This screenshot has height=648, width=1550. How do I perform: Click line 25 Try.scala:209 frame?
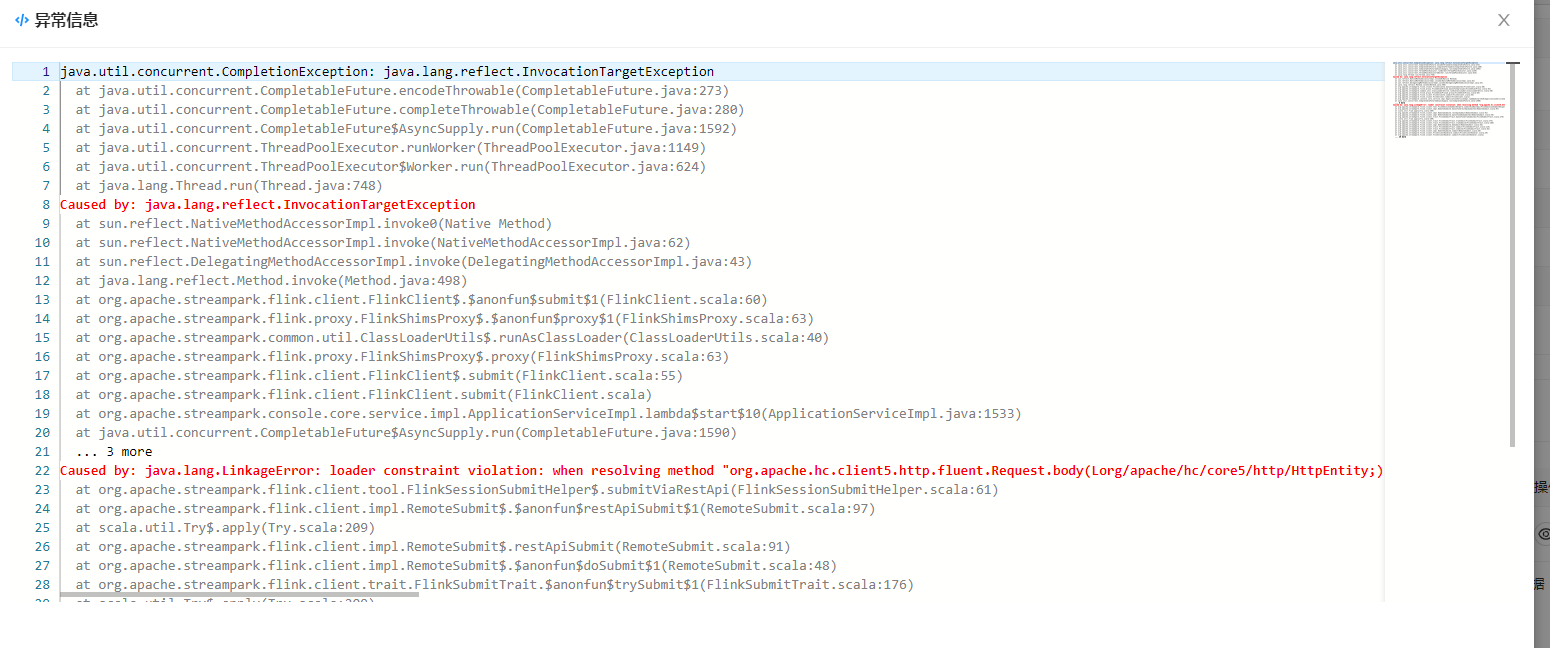tap(225, 528)
